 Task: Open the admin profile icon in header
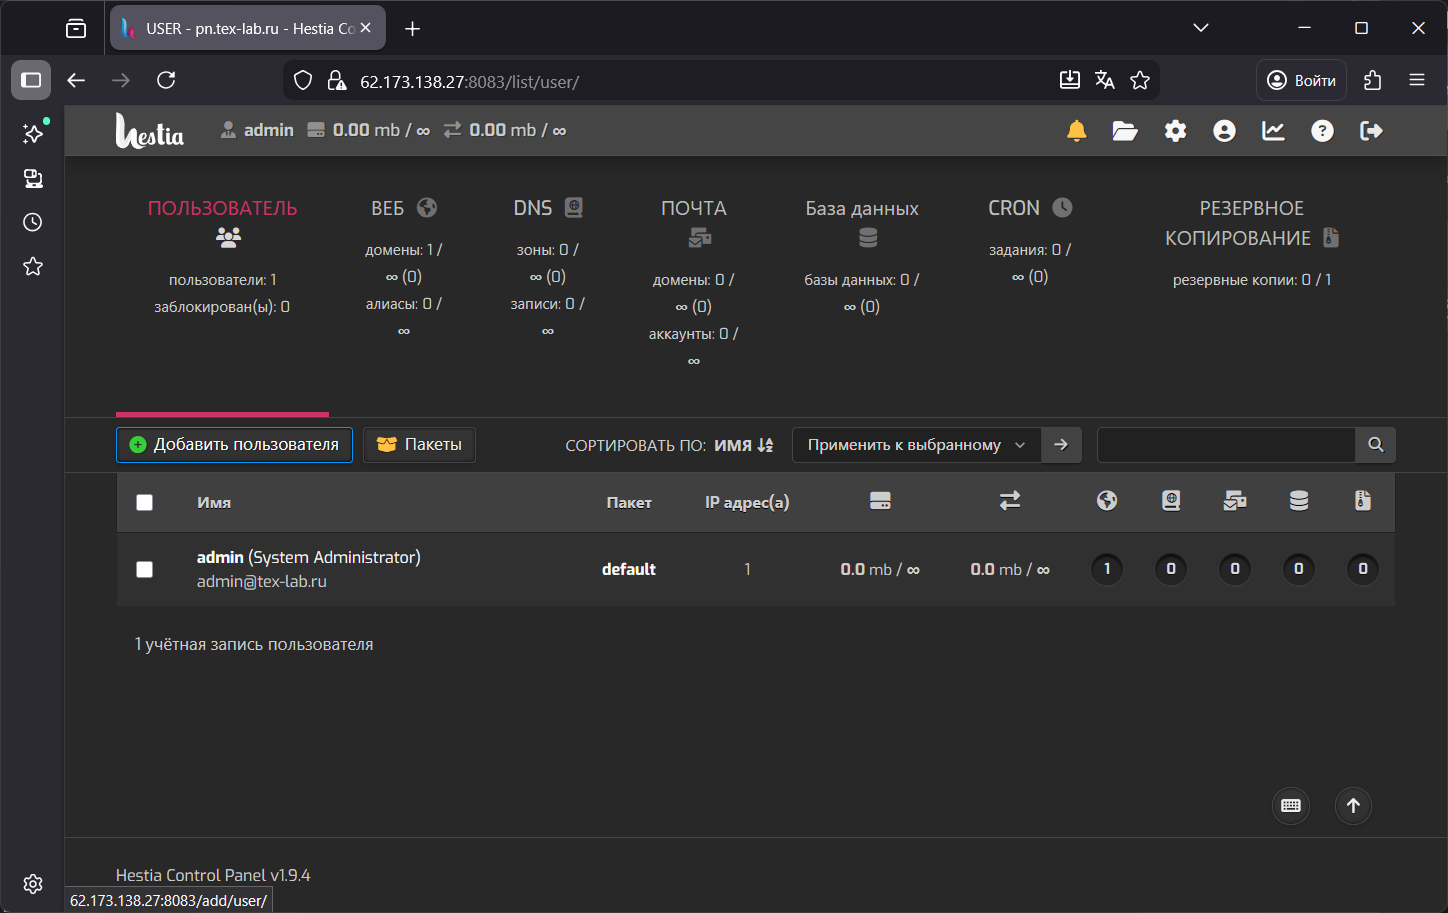click(1224, 131)
